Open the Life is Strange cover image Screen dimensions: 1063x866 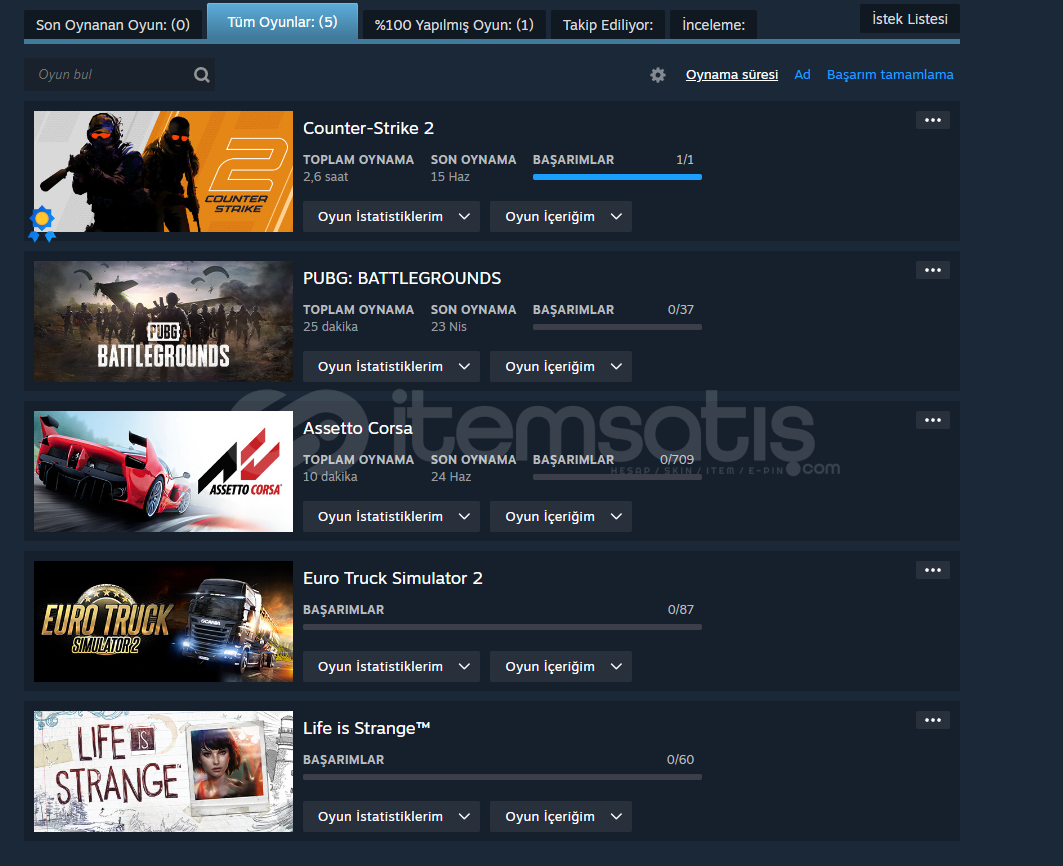[x=163, y=771]
